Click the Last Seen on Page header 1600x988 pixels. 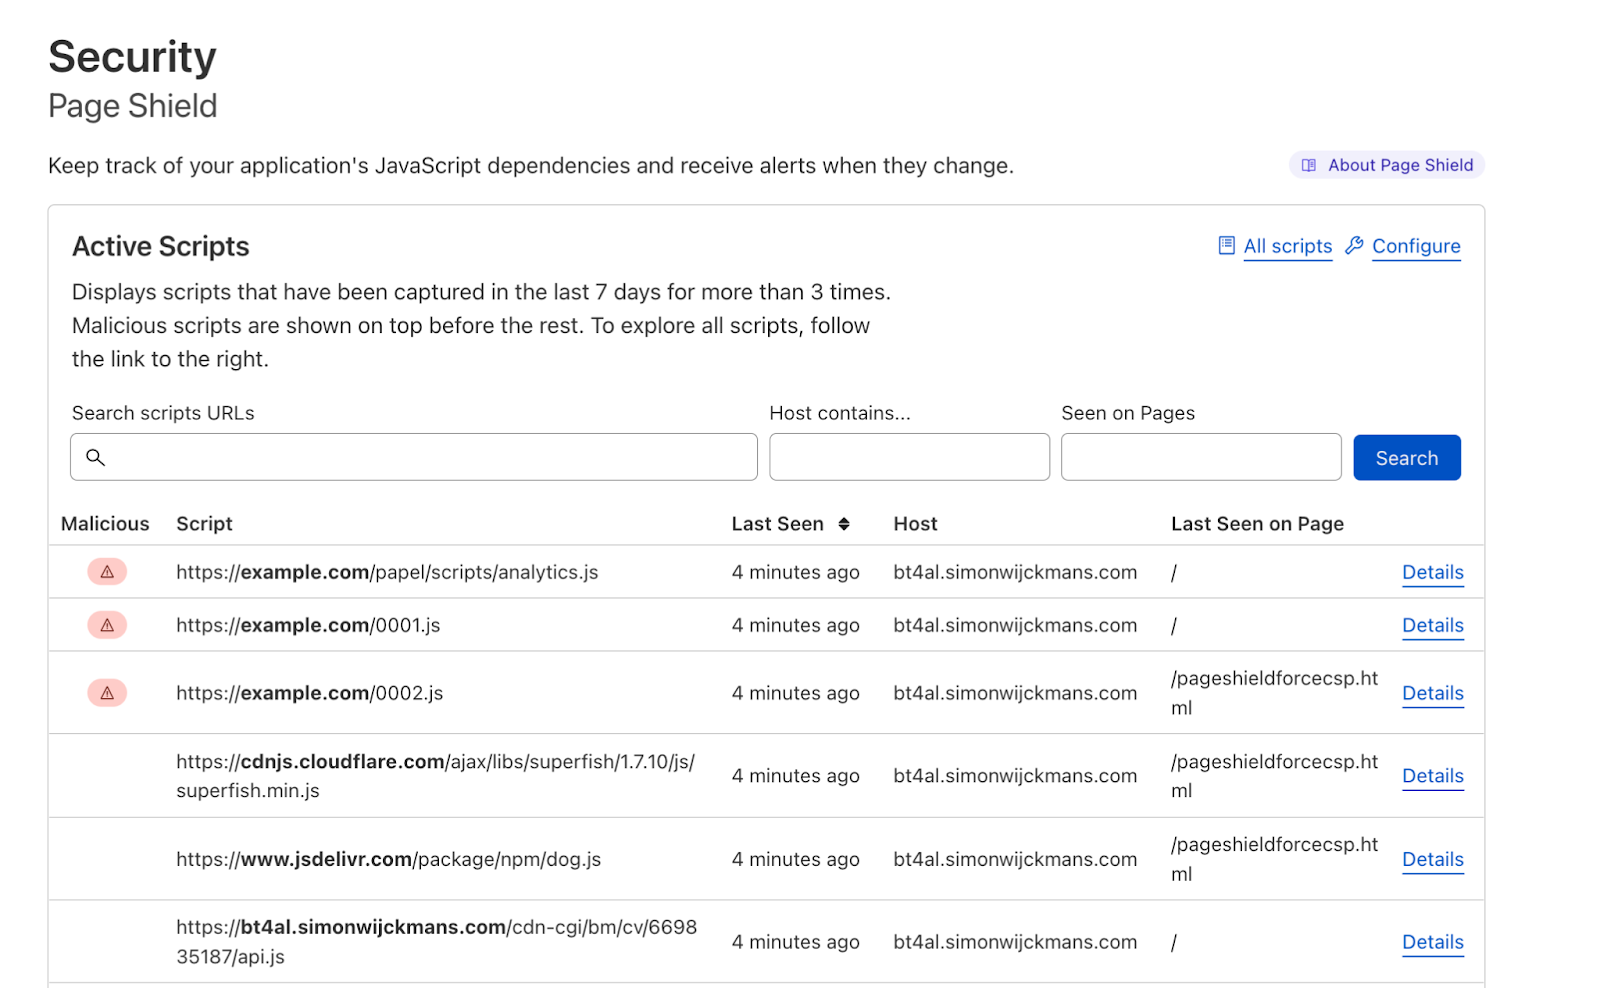point(1257,524)
